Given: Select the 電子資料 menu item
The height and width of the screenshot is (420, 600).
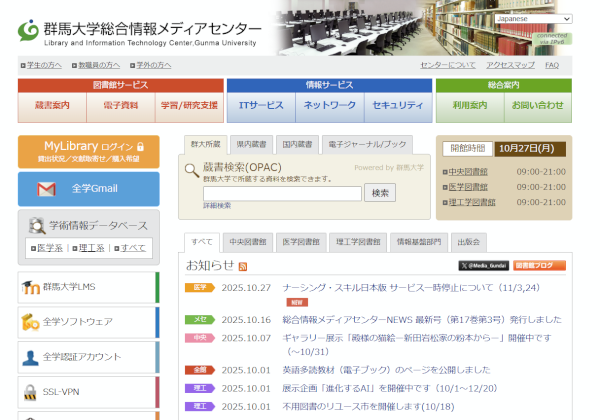Looking at the screenshot, I should [x=121, y=107].
